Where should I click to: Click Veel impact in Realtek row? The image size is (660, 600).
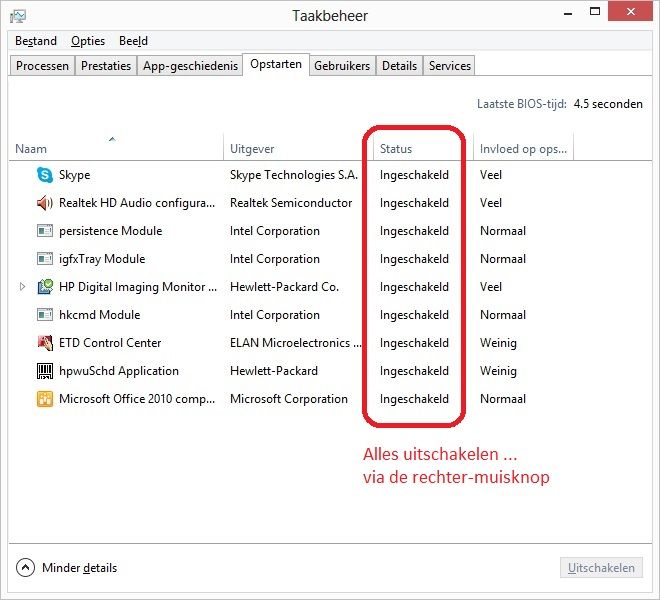pos(491,203)
